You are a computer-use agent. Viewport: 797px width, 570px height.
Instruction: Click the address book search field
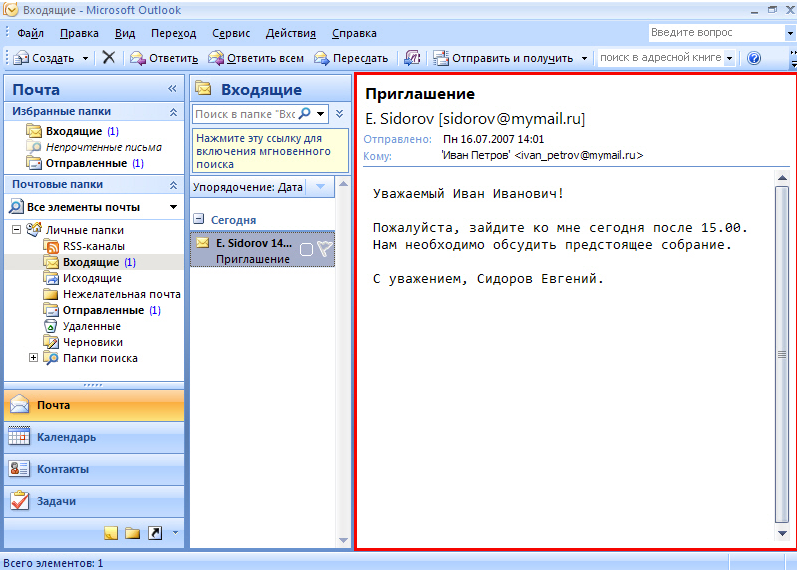[x=660, y=57]
